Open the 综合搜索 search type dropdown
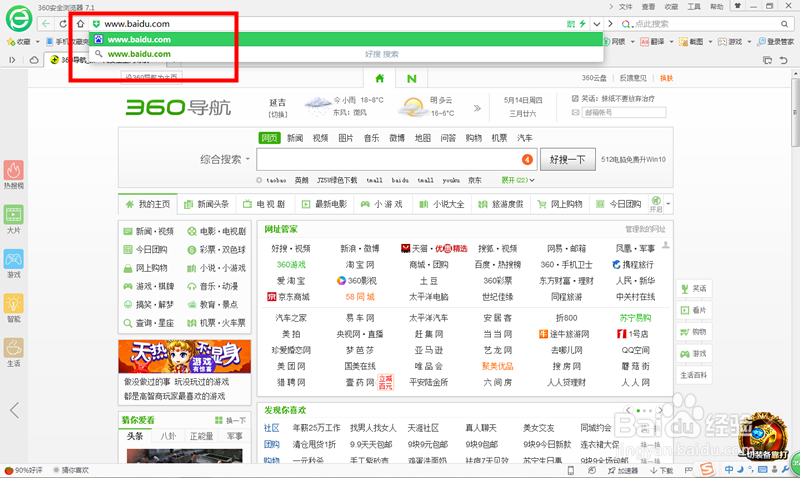This screenshot has height=478, width=800. coord(225,160)
